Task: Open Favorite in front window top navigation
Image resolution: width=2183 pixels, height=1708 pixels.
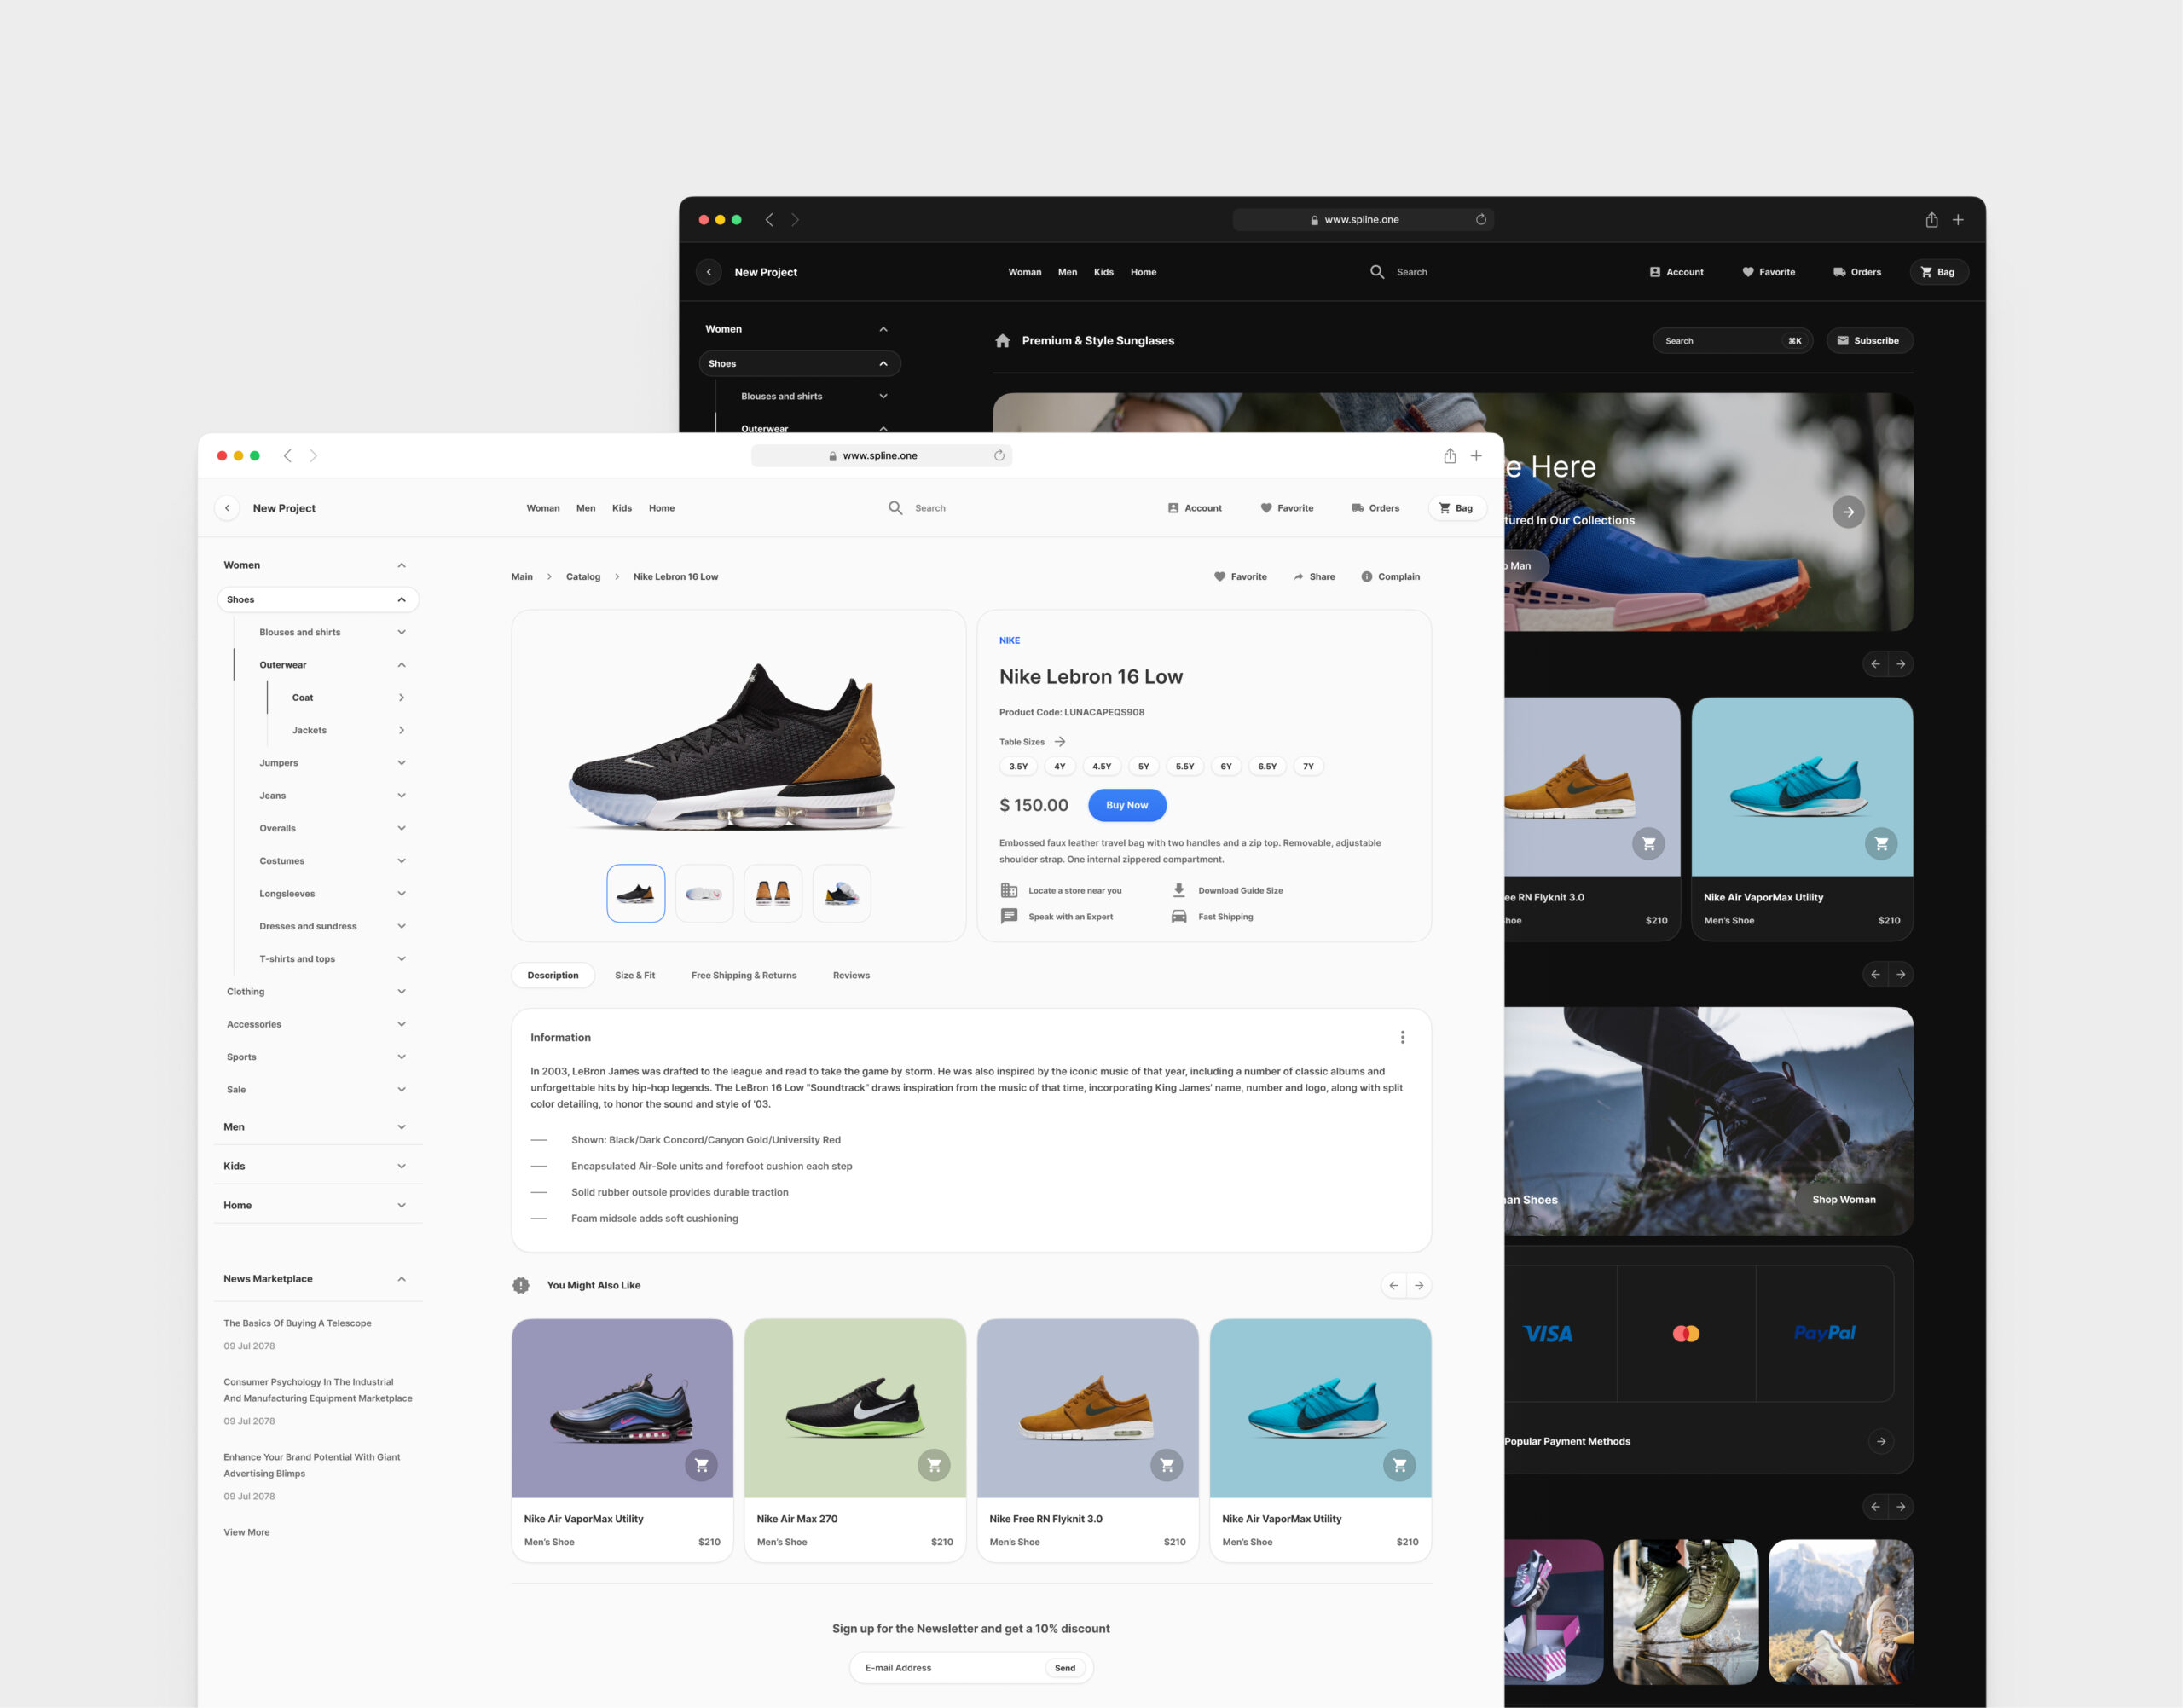Action: [x=1287, y=508]
